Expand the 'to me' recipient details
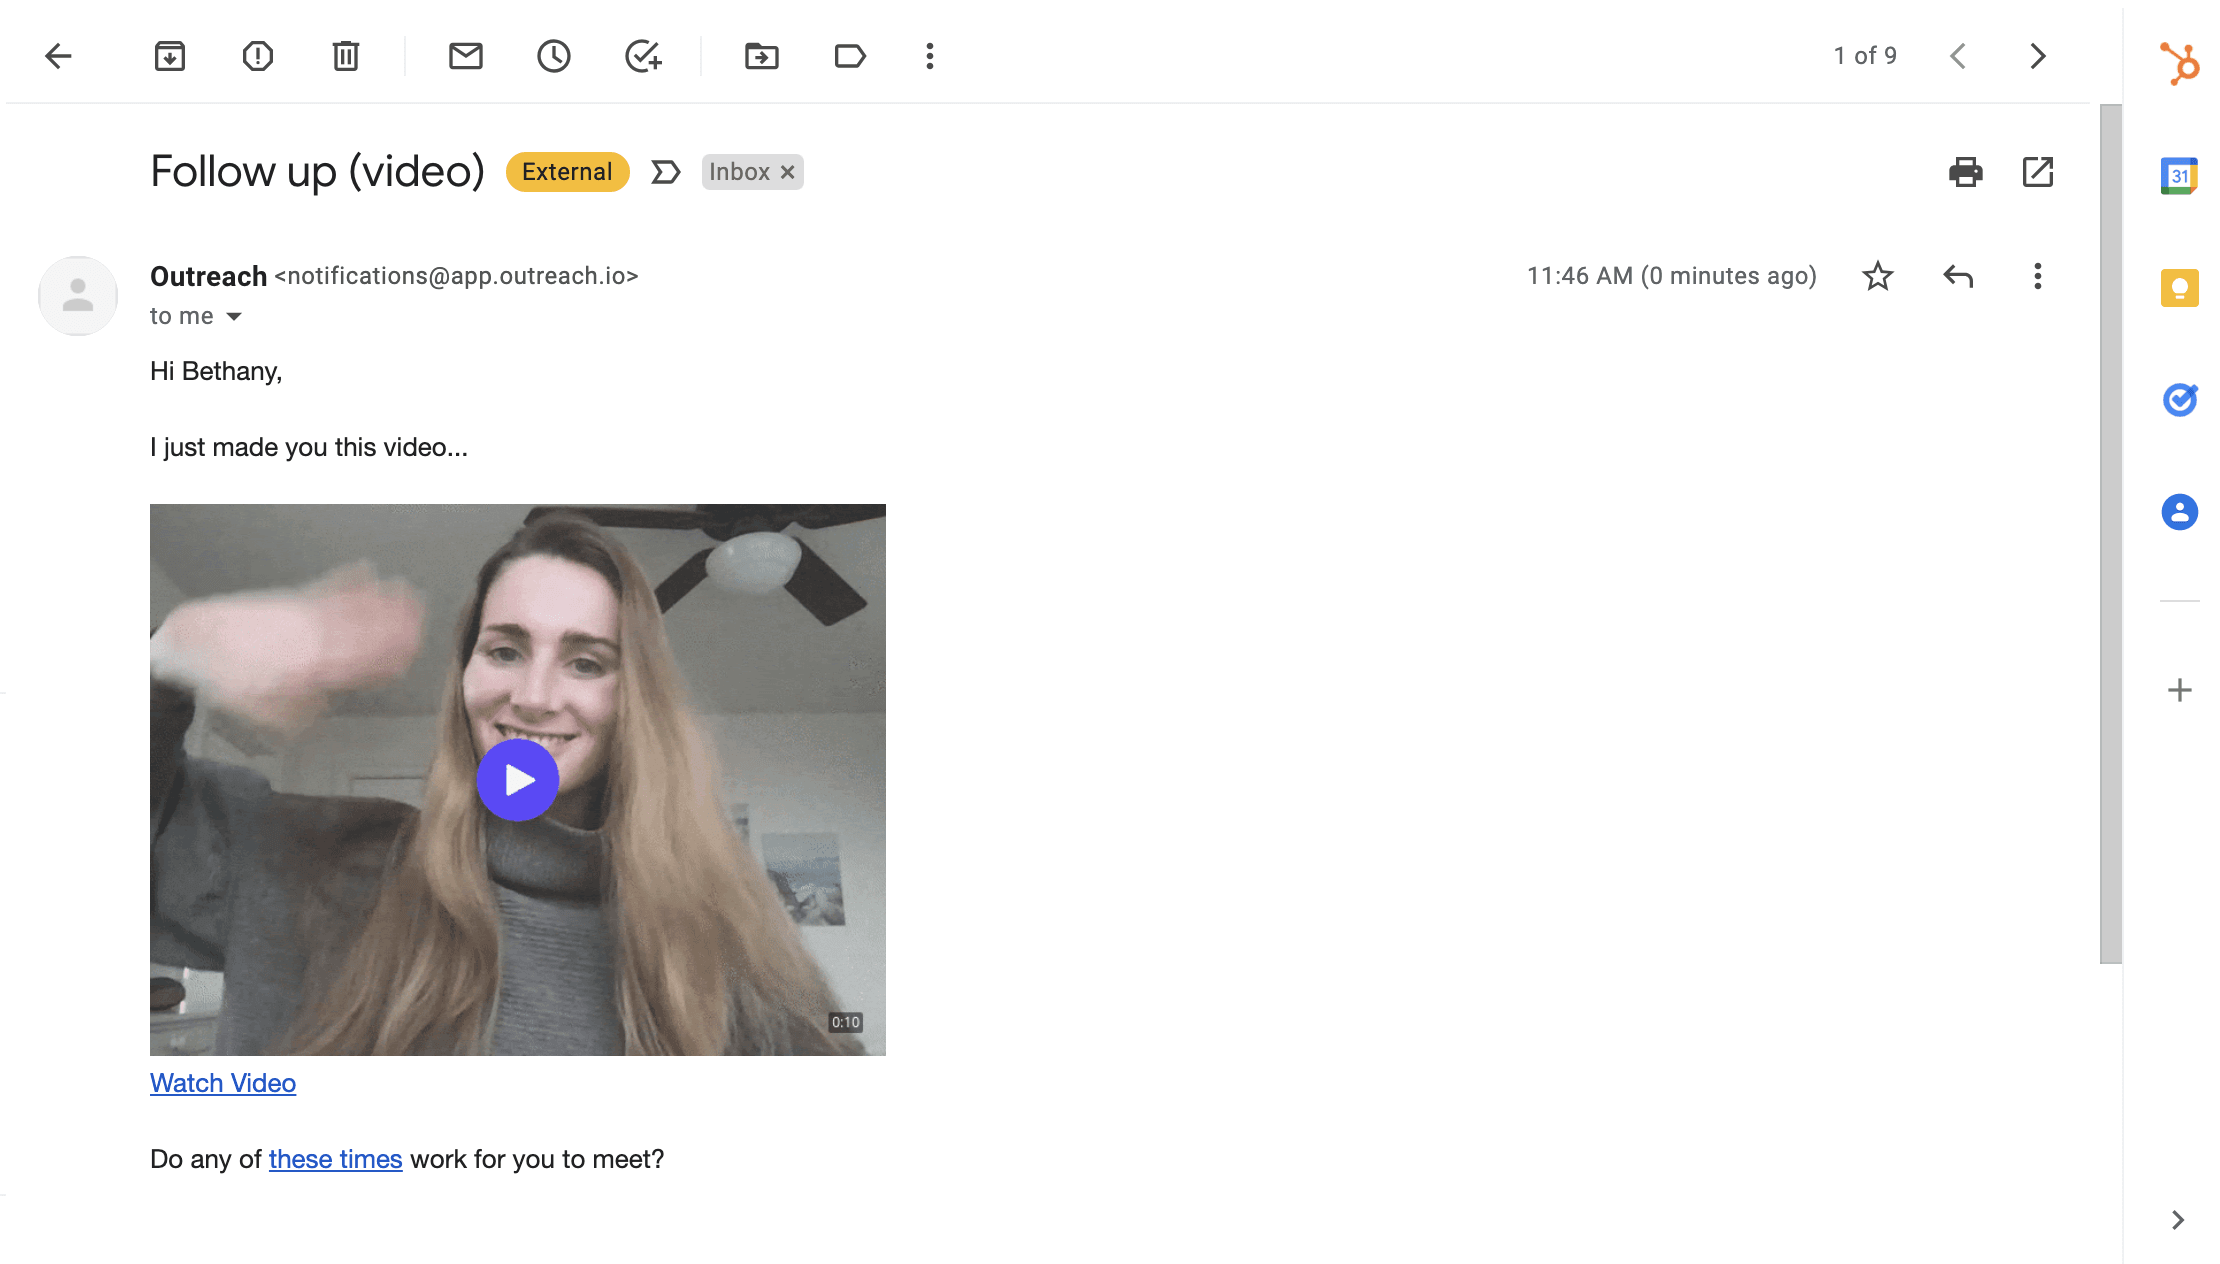This screenshot has width=2220, height=1264. [233, 315]
